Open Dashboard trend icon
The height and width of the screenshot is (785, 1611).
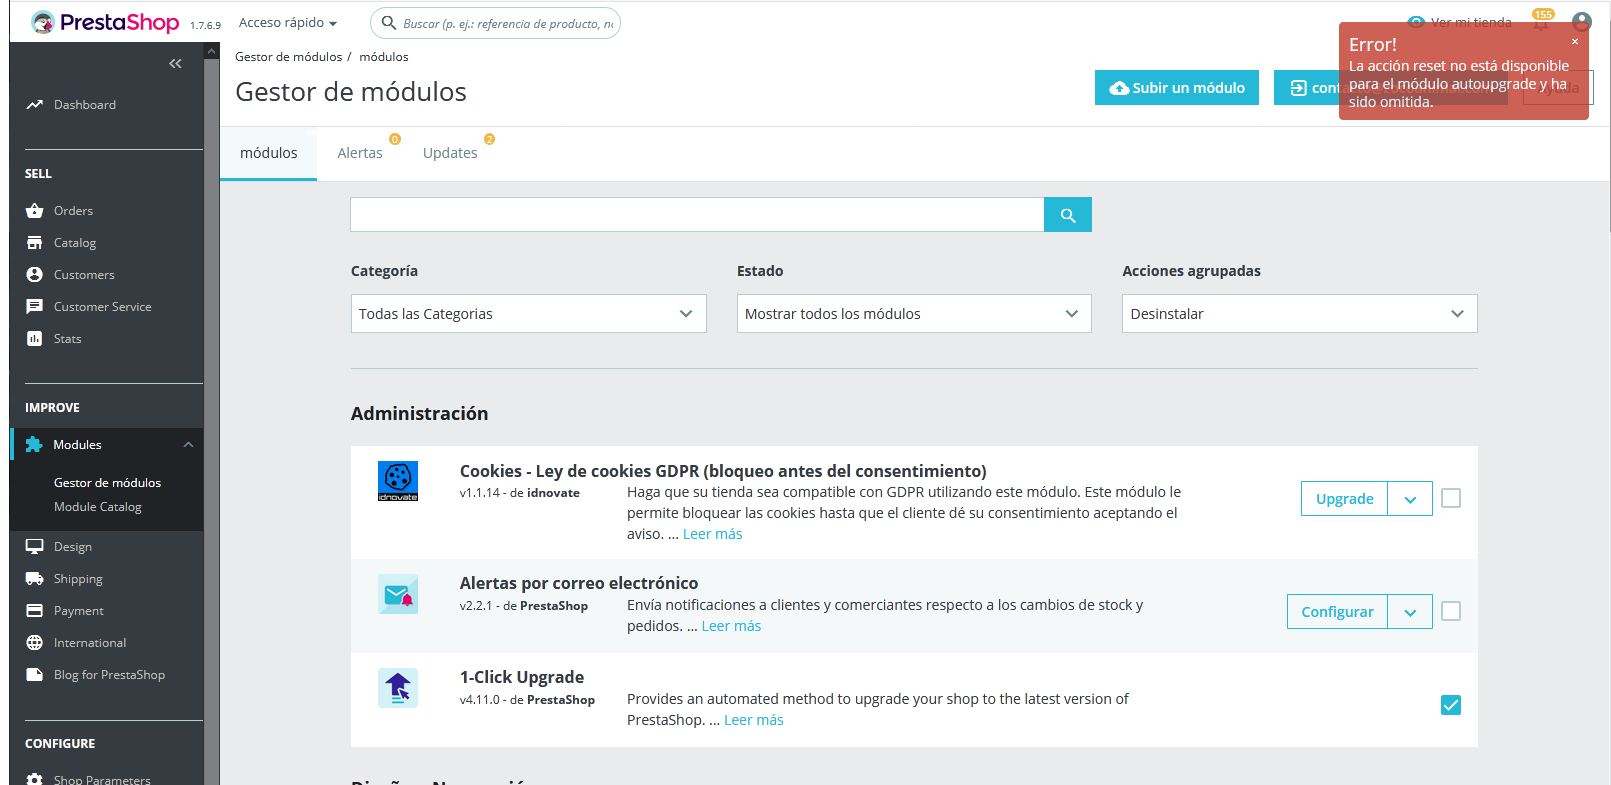pyautogui.click(x=35, y=104)
